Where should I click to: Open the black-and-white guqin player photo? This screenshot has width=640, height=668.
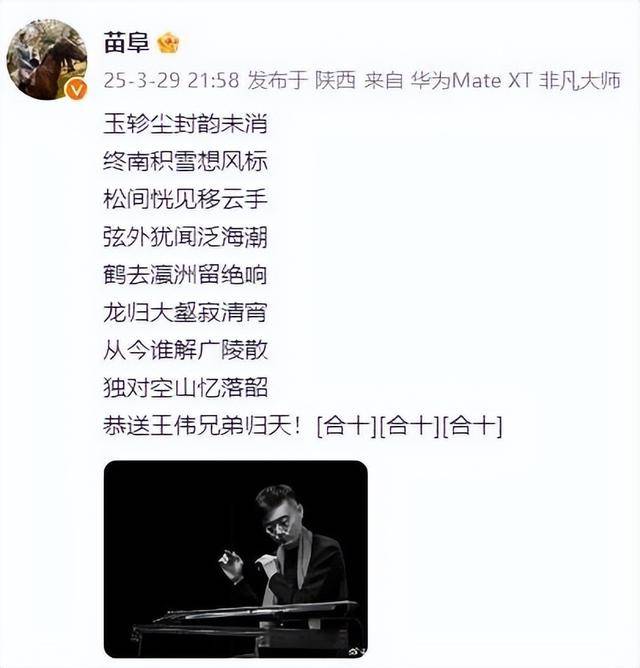tap(236, 559)
